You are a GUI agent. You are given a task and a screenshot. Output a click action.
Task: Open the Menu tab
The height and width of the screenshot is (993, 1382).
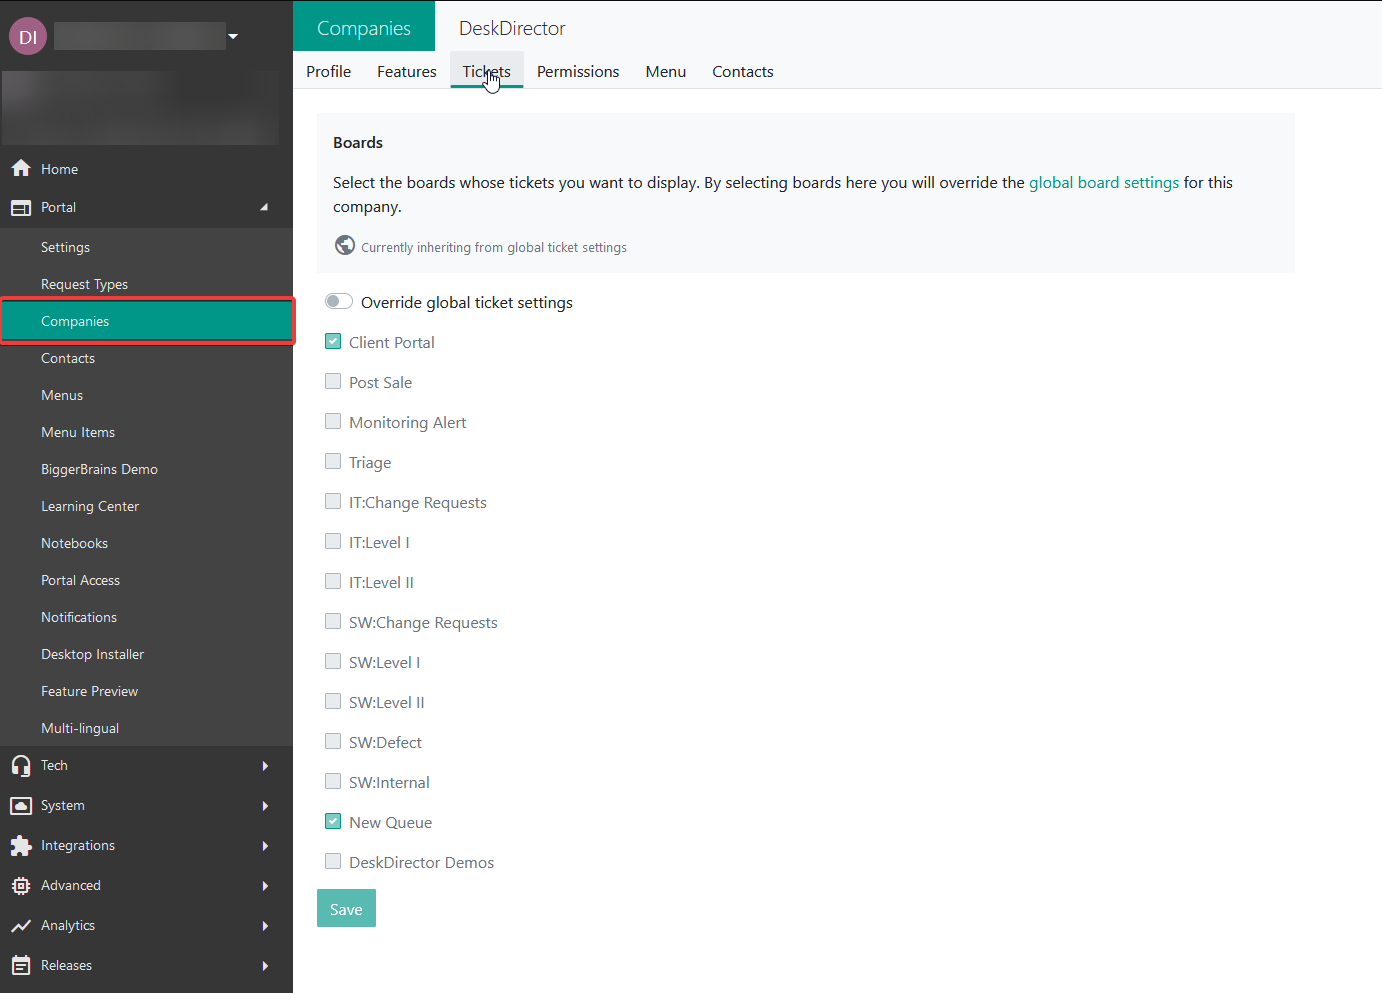pos(666,71)
